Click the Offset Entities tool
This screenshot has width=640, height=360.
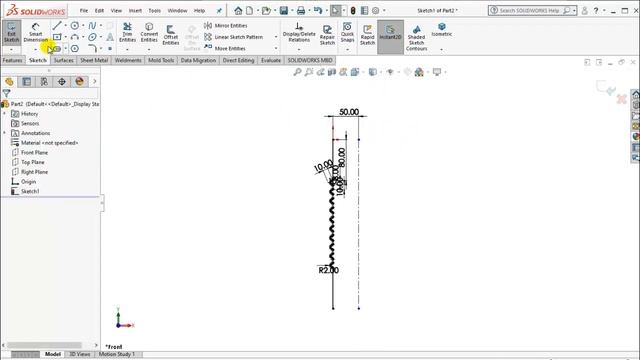pos(171,34)
